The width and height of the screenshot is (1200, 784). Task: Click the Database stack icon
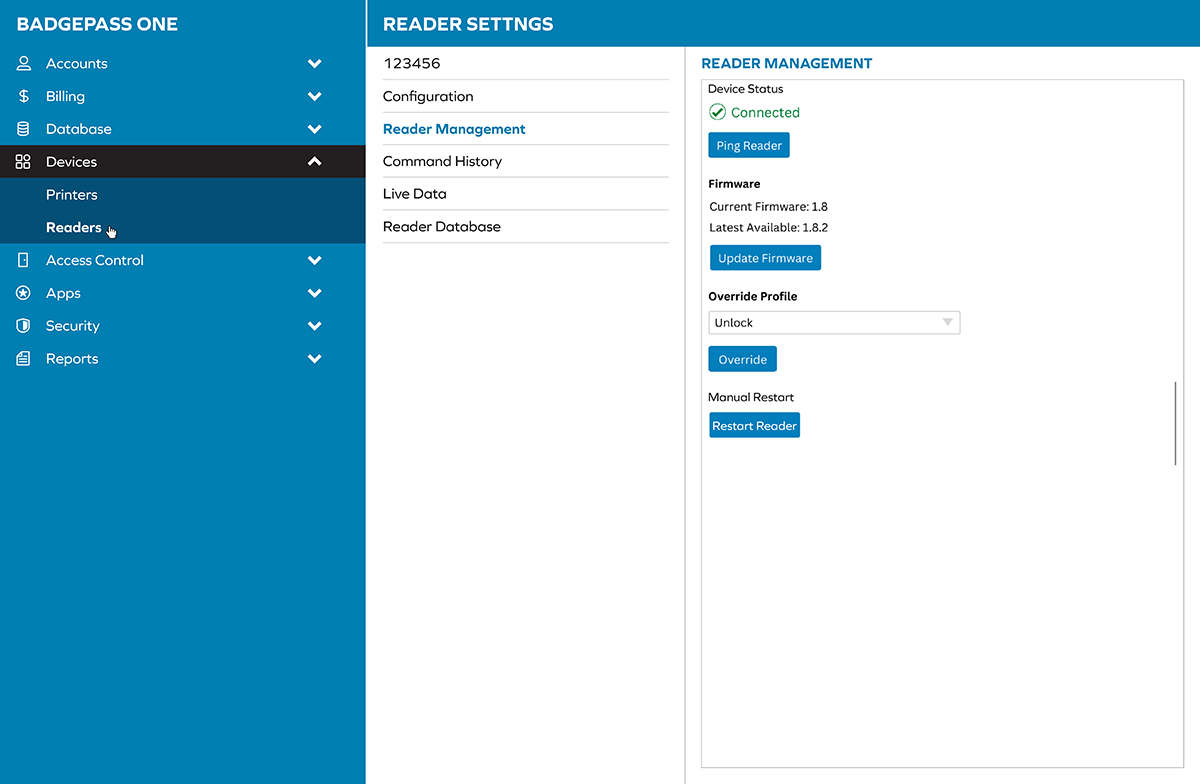pos(24,129)
